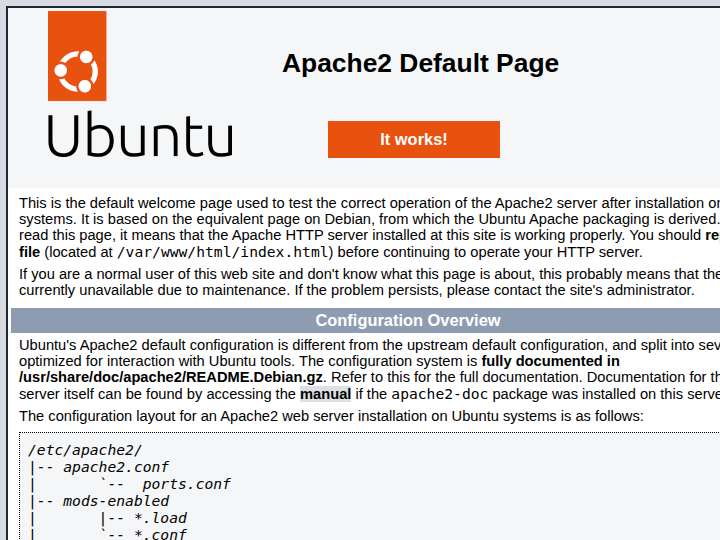Click the "Configuration Overview" section header
The image size is (720, 540).
408,320
